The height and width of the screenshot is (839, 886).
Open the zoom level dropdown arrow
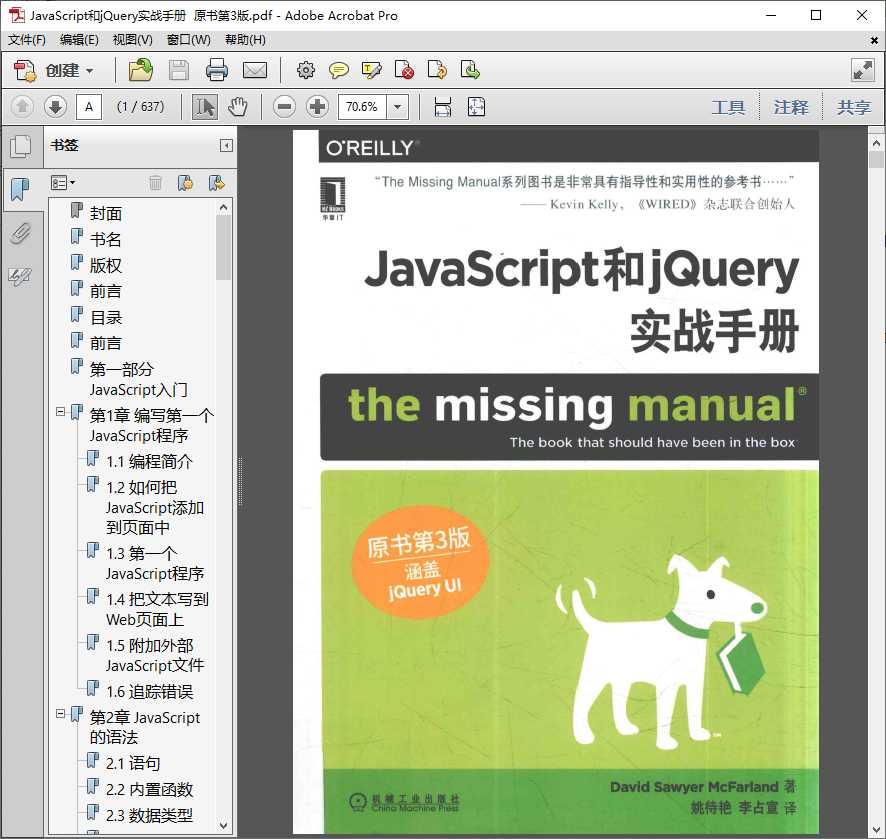click(397, 107)
